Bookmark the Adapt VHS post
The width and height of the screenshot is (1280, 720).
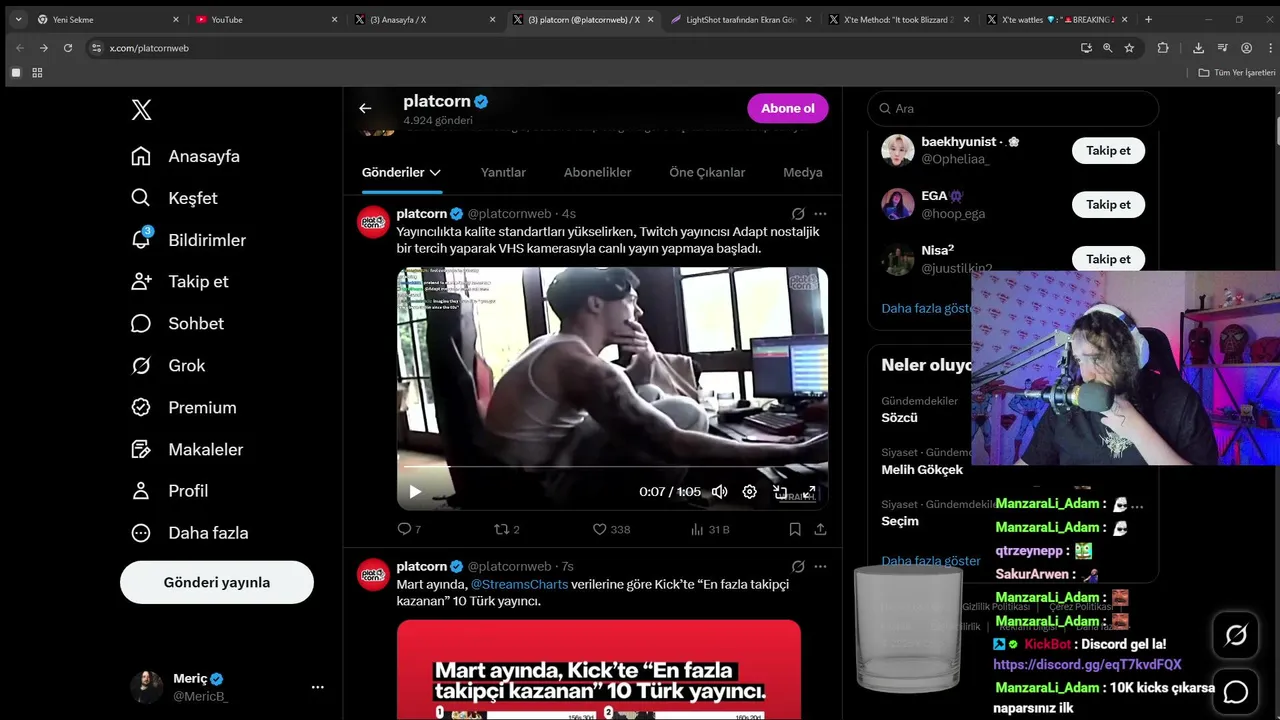tap(795, 529)
